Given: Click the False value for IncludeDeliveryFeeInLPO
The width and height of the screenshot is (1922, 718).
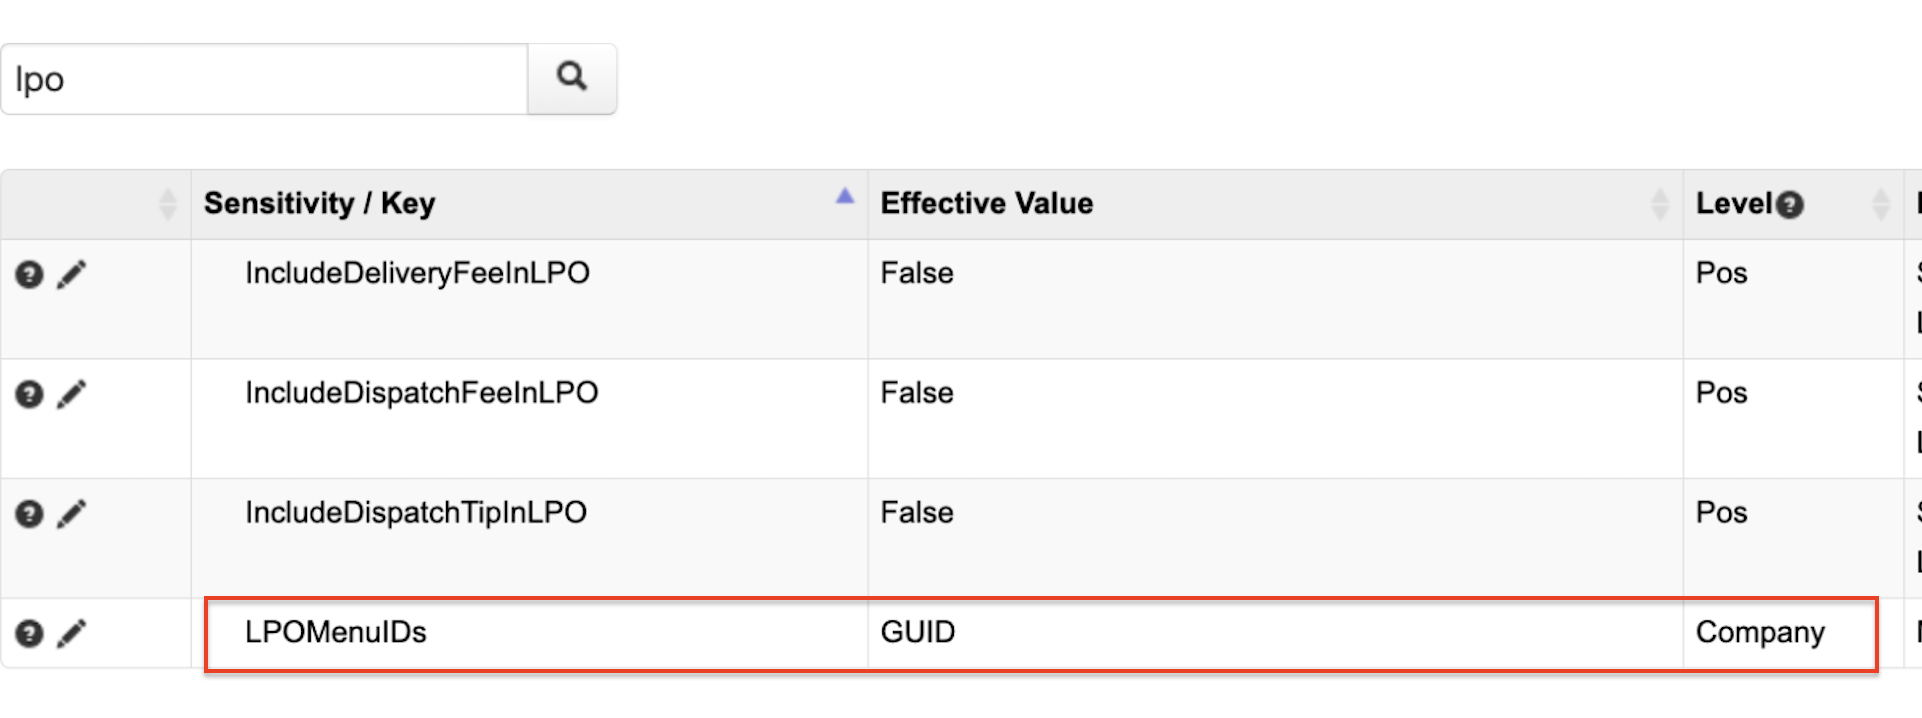Looking at the screenshot, I should [x=917, y=273].
